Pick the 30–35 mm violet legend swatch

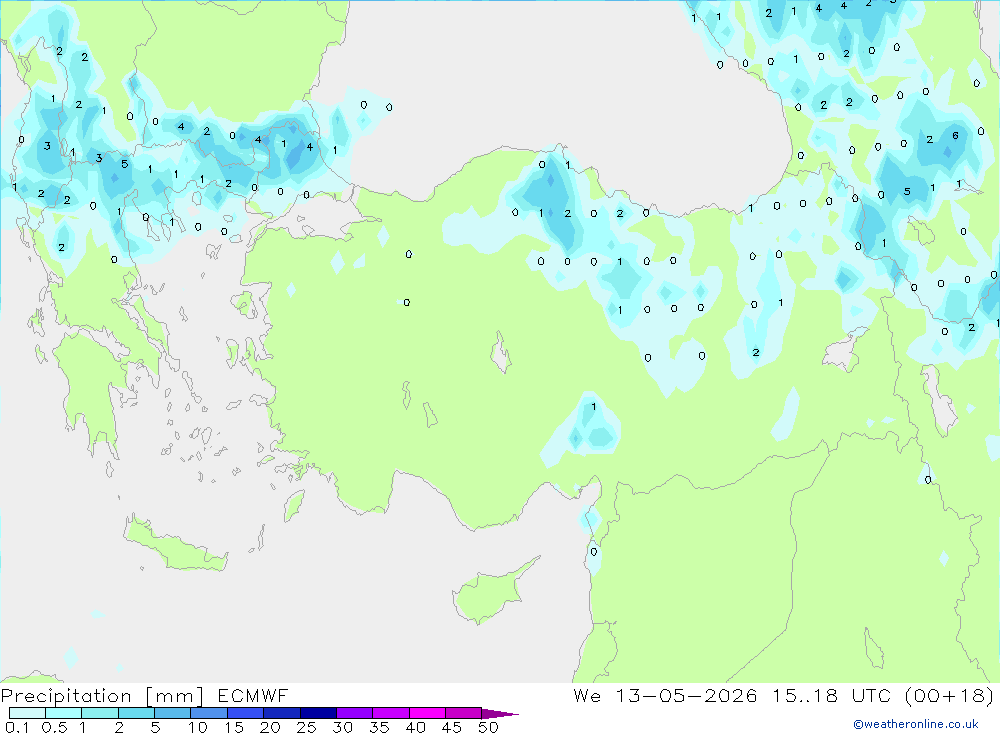(x=354, y=713)
